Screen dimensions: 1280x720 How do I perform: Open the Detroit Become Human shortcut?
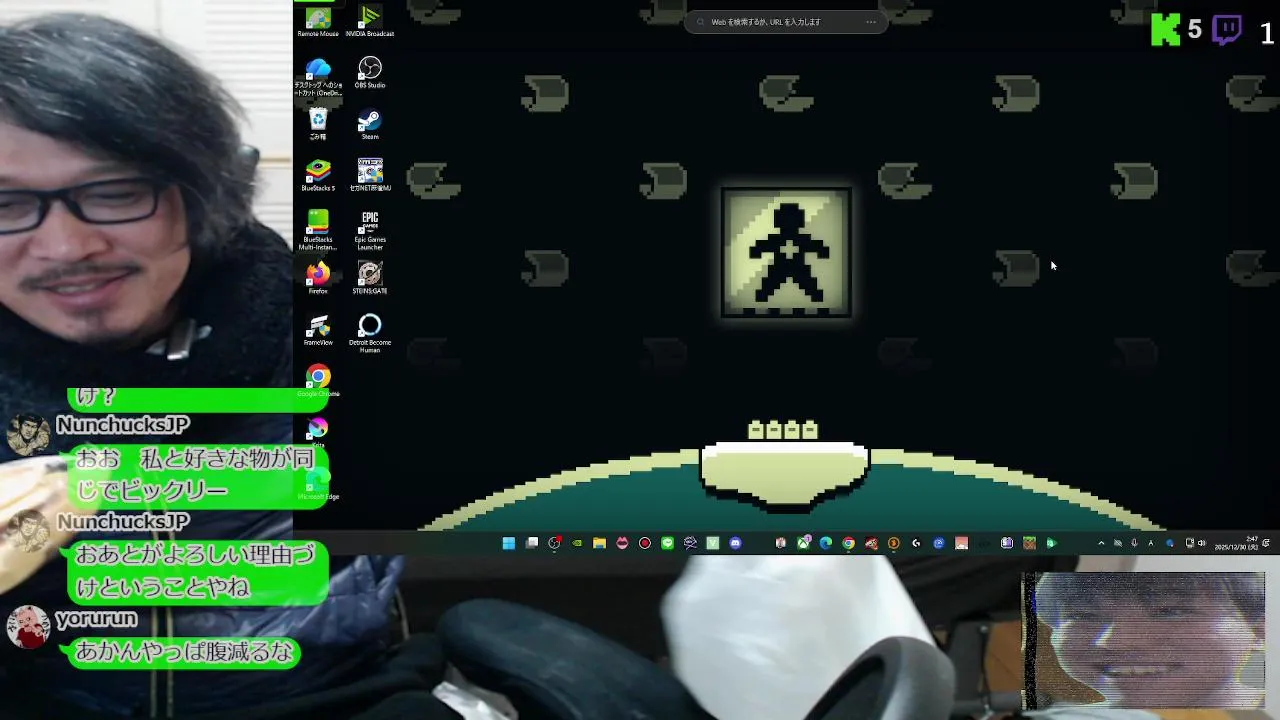tap(370, 333)
